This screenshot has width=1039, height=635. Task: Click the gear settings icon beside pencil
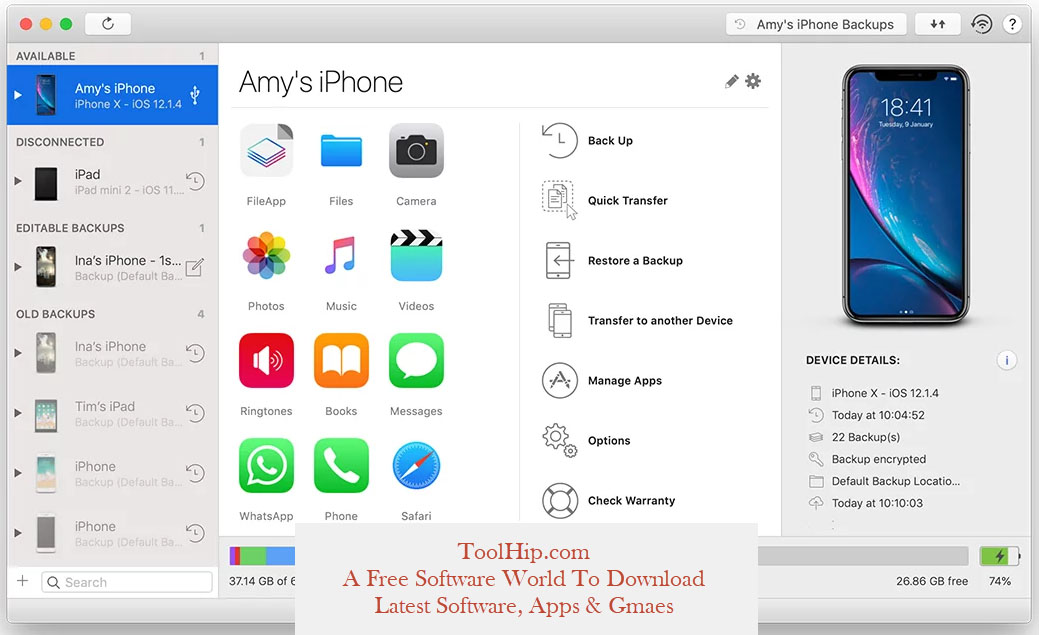(753, 81)
